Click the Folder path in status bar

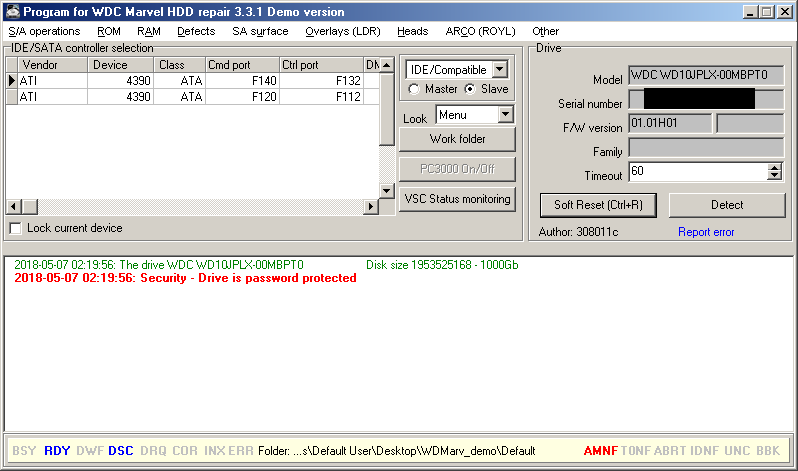point(396,451)
